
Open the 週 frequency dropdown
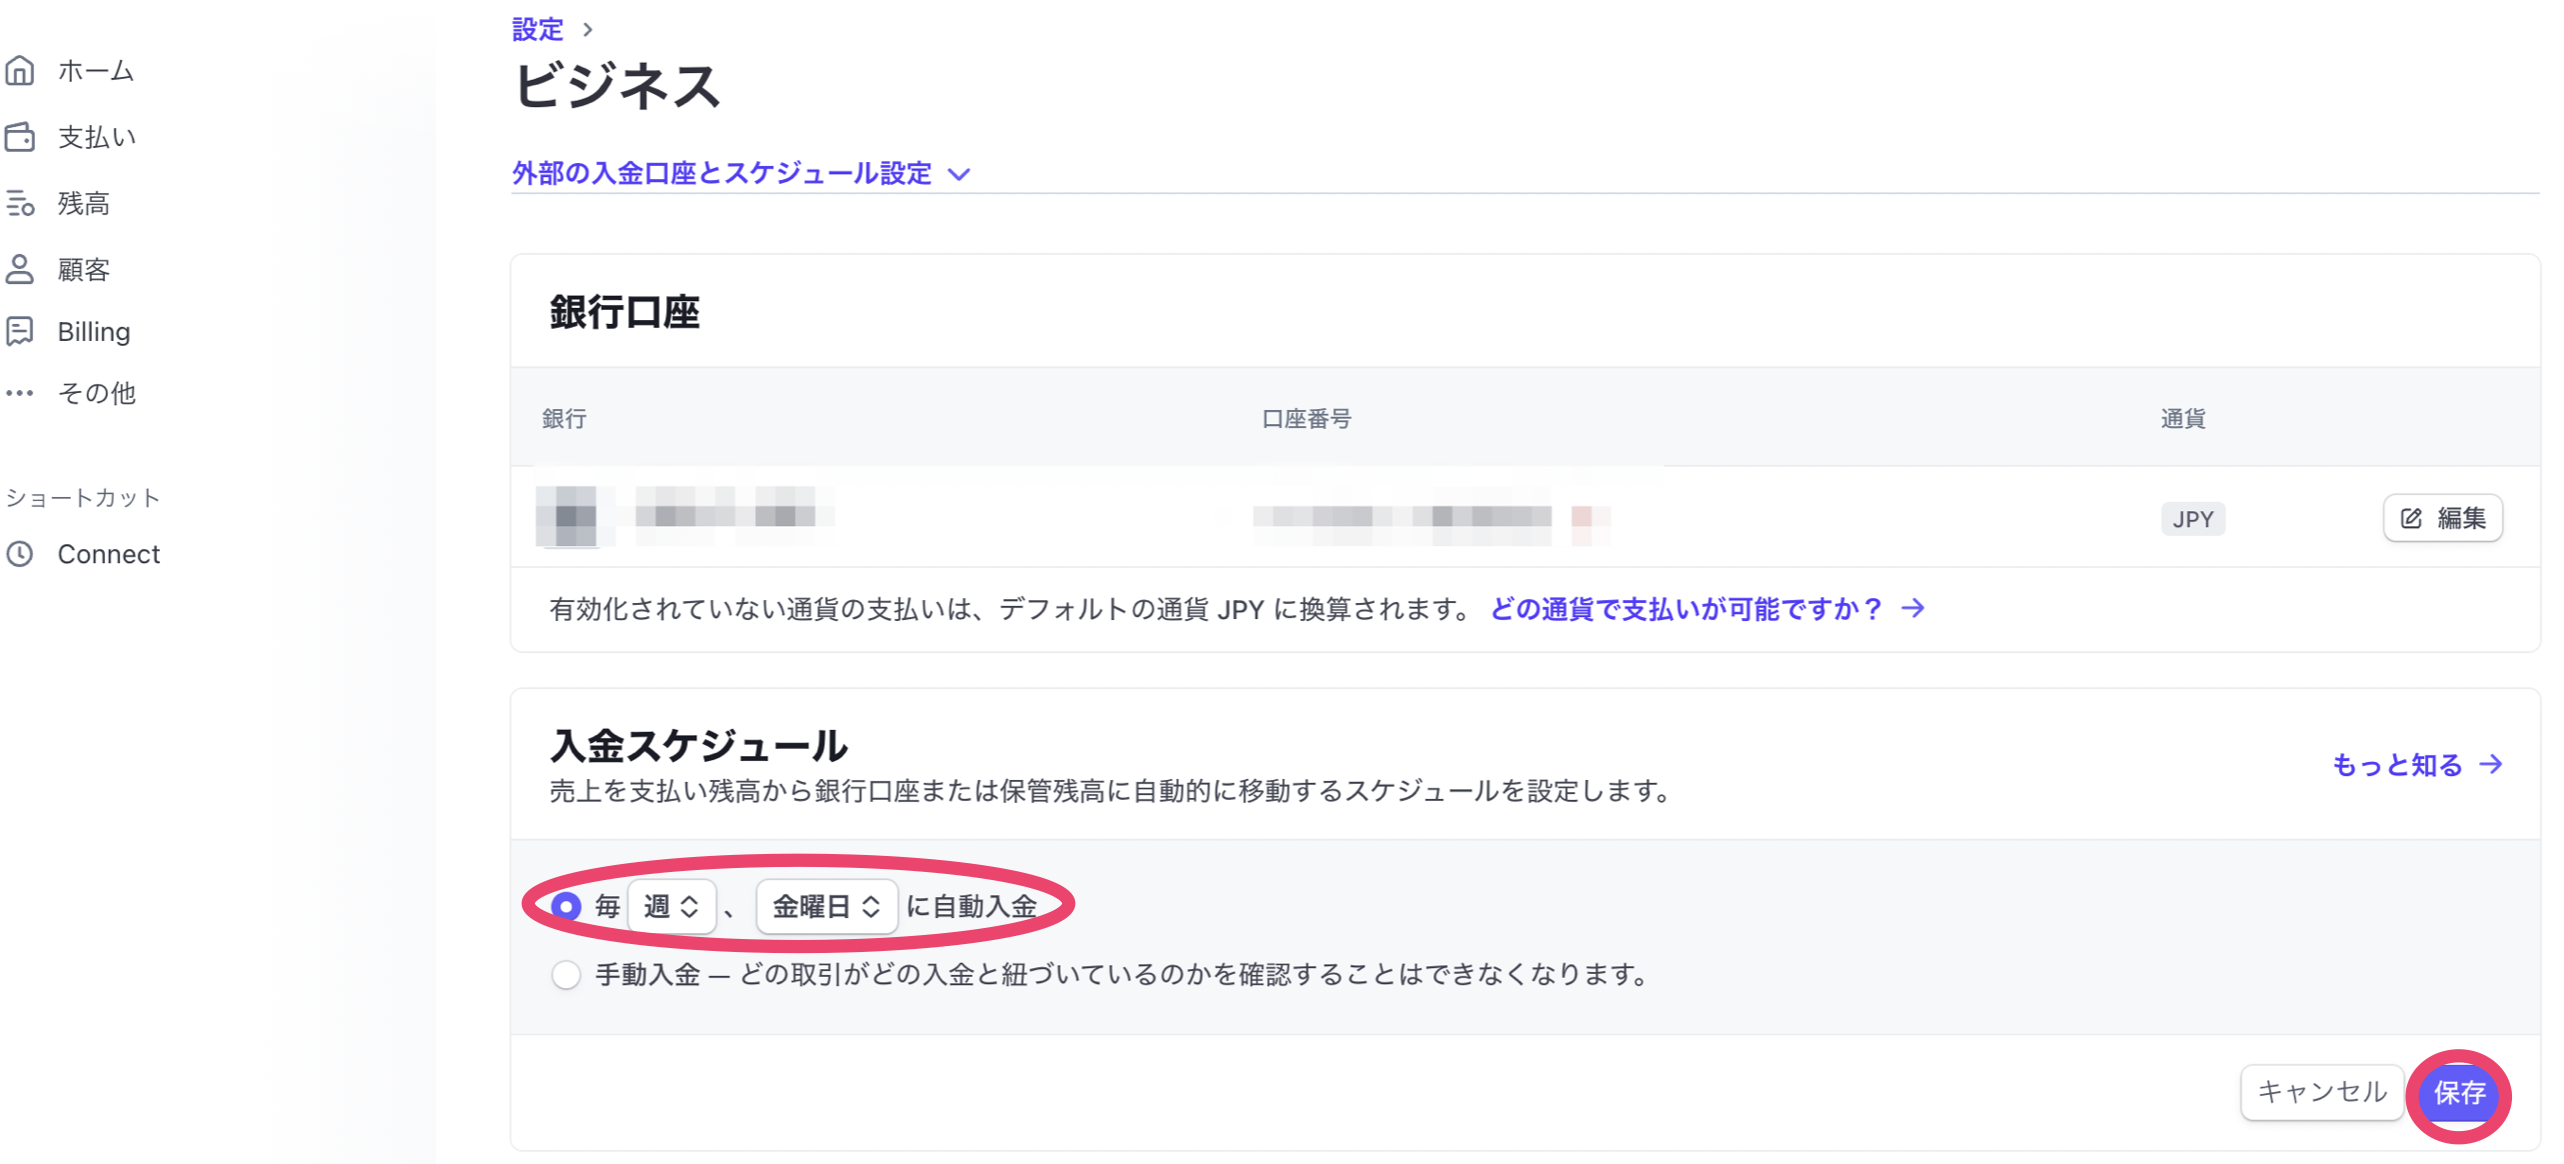pos(672,906)
